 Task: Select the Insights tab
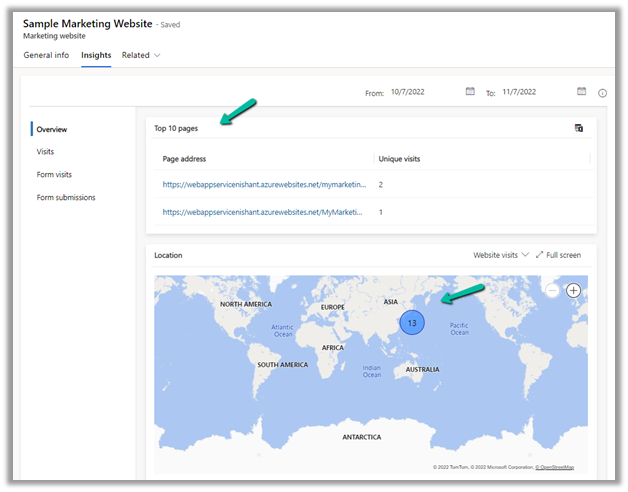click(96, 55)
